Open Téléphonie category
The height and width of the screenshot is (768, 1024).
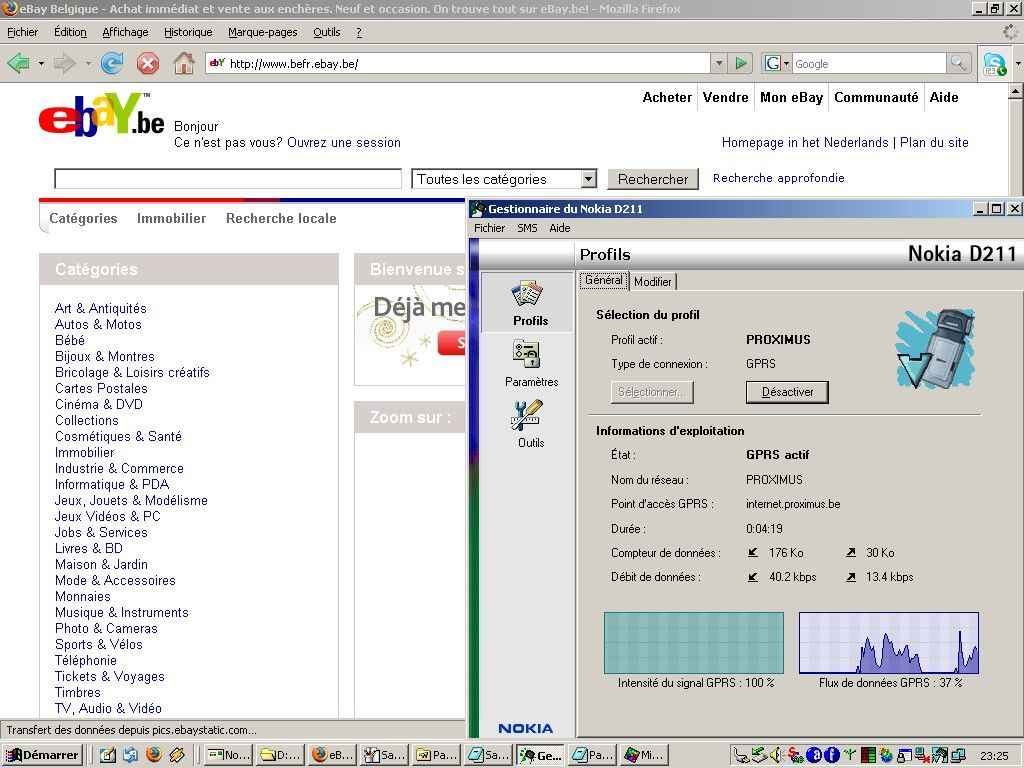pyautogui.click(x=86, y=660)
